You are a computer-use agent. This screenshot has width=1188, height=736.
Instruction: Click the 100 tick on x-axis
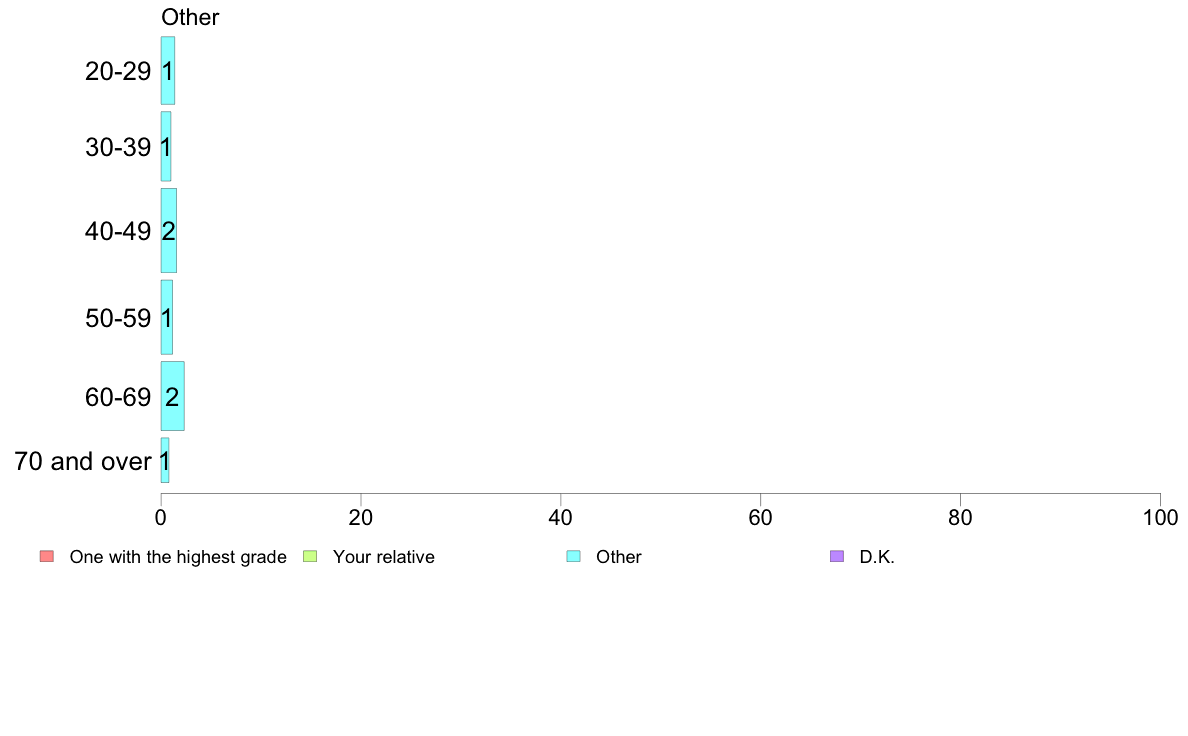pyautogui.click(x=1160, y=518)
